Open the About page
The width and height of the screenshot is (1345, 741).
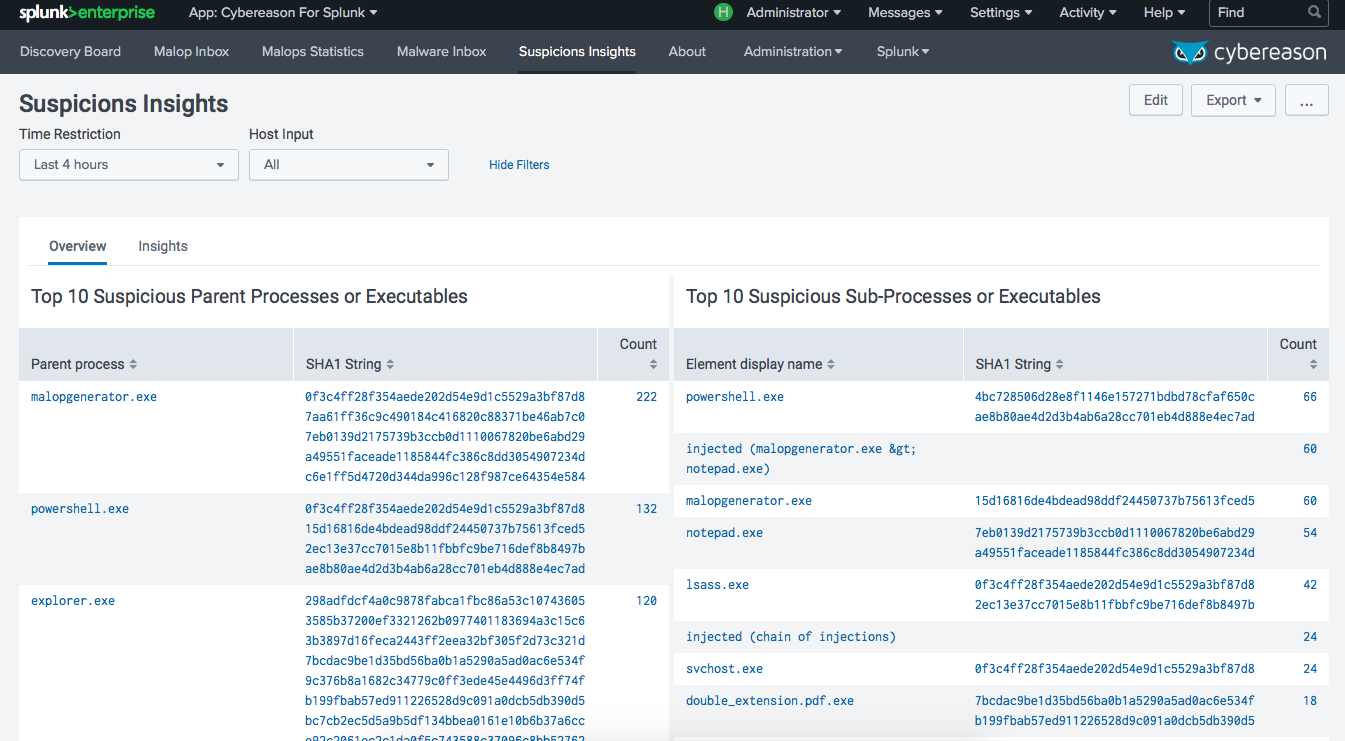[687, 52]
